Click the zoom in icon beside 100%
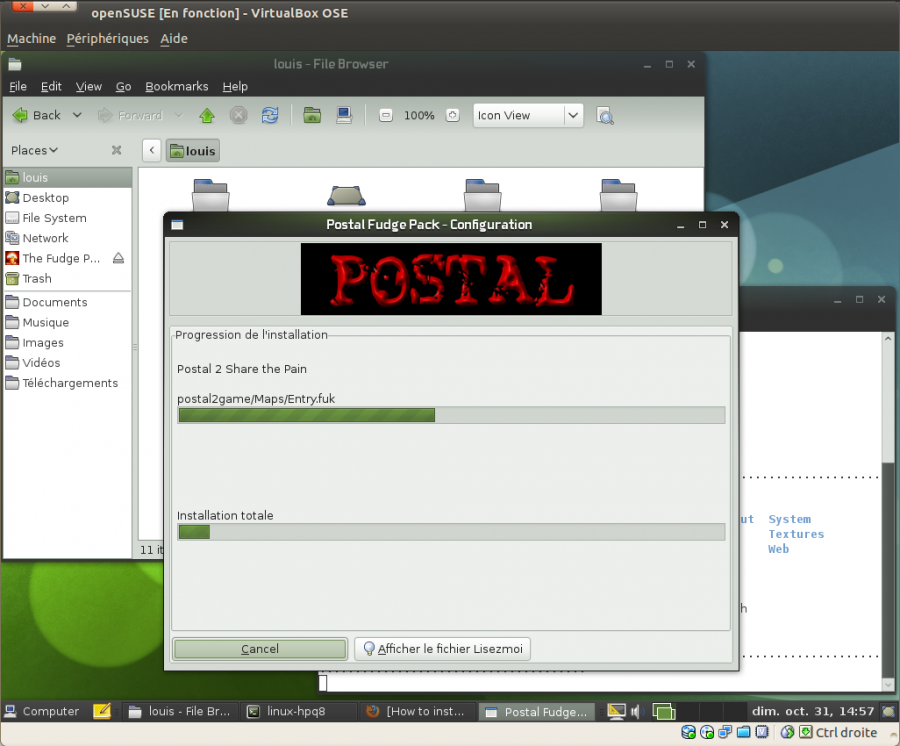 452,115
